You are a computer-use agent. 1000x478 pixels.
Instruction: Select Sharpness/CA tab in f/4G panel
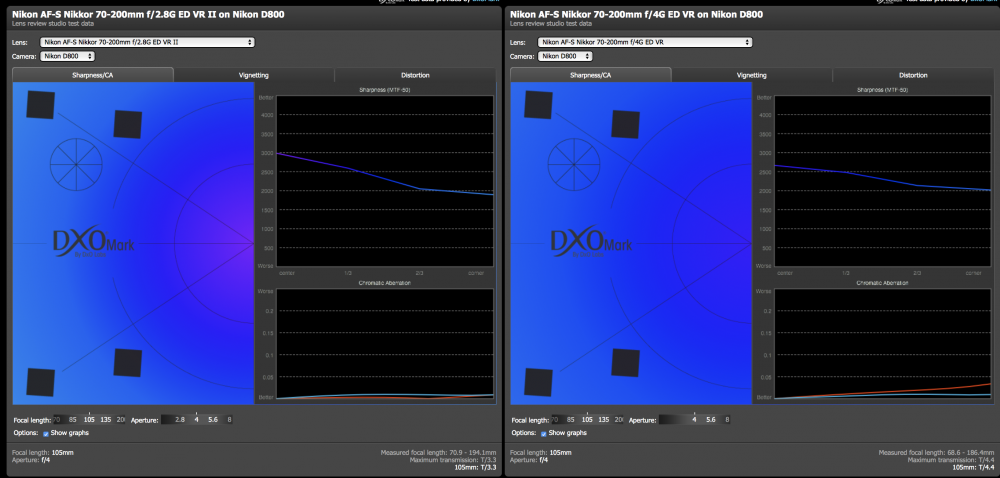tap(591, 75)
